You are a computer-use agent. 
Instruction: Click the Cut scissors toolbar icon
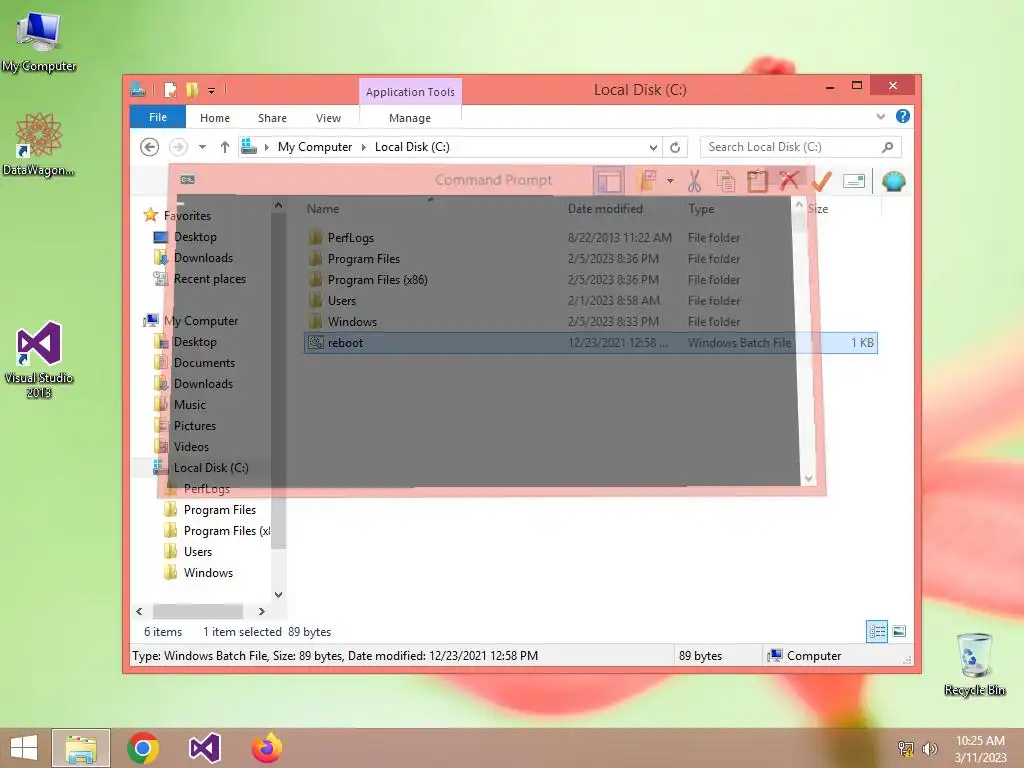pos(694,181)
